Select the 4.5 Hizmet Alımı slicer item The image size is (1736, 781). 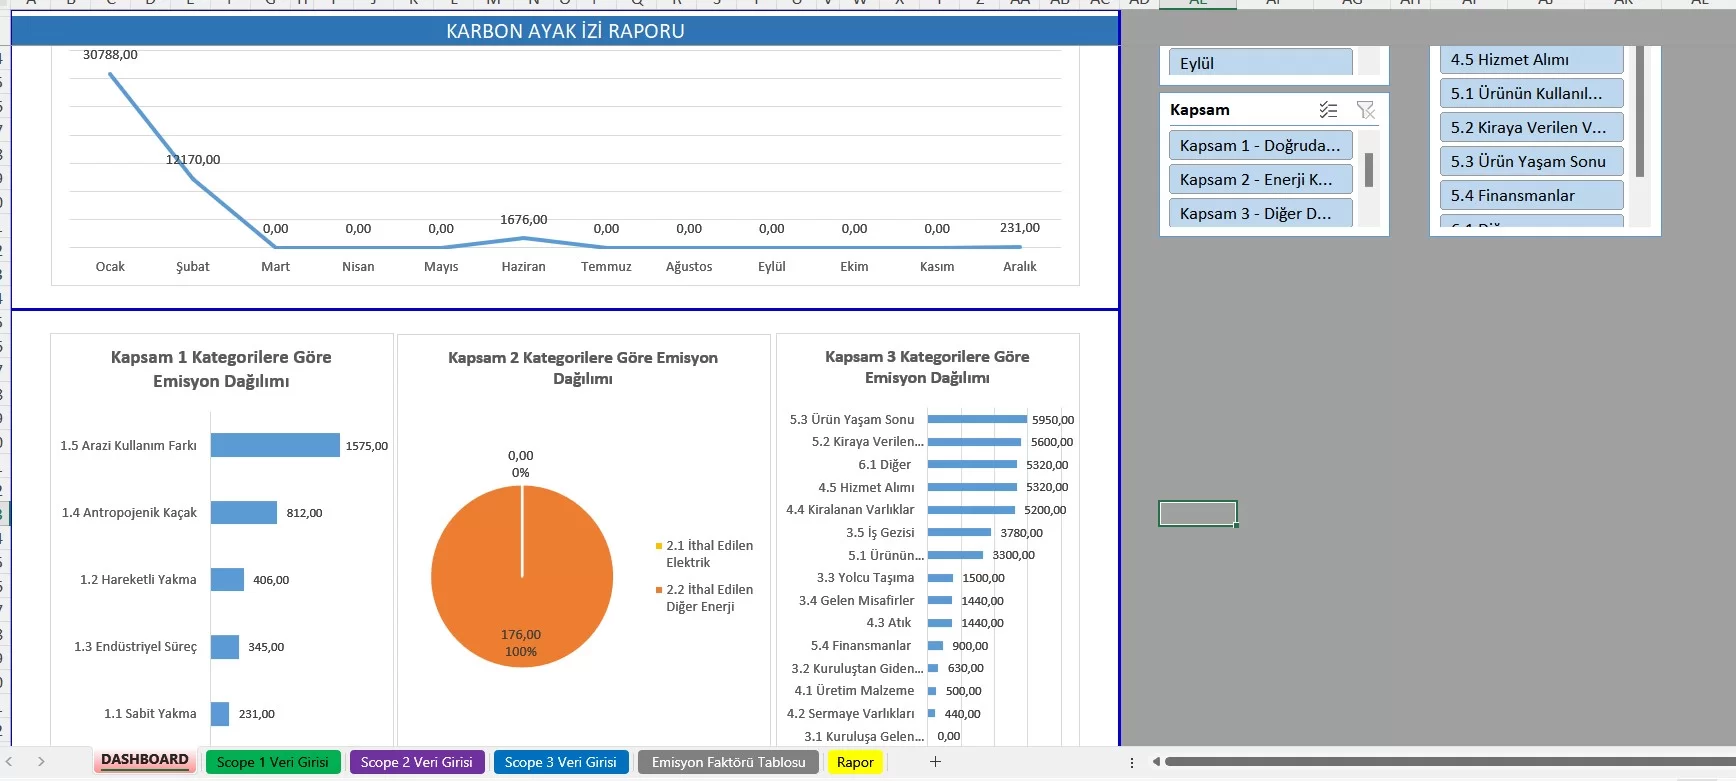[1530, 60]
